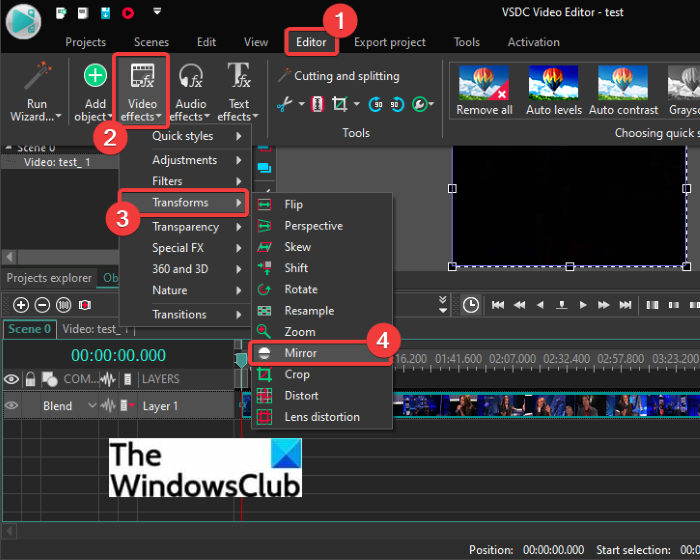
Task: Select Mirror effect
Action: pyautogui.click(x=322, y=353)
